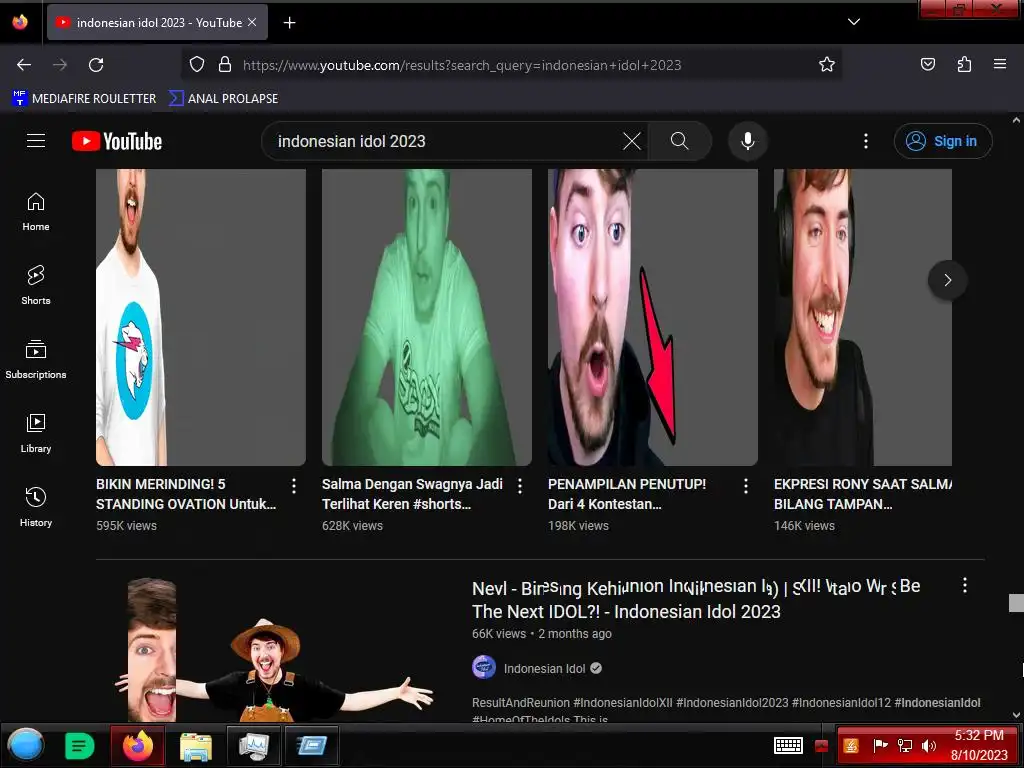Open the on-screen keyboard tray icon
This screenshot has width=1024, height=768.
tap(788, 745)
